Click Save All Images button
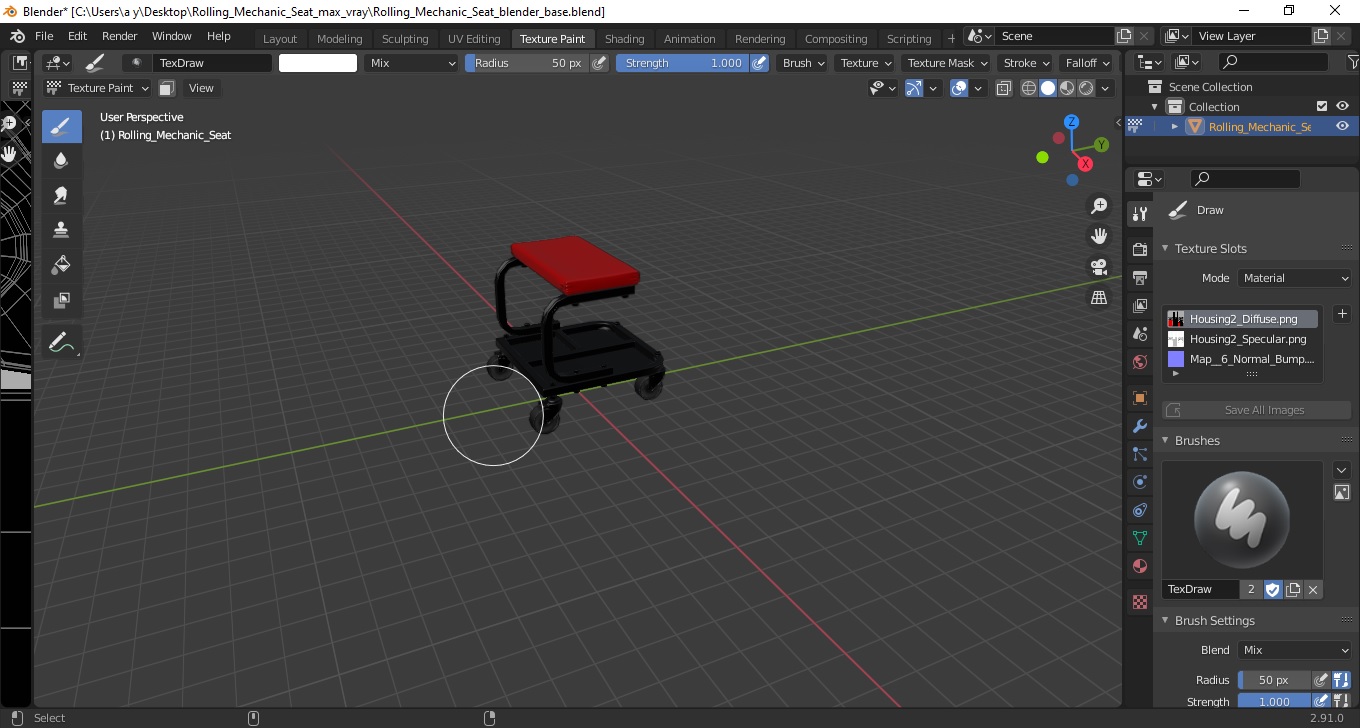 coord(1256,410)
